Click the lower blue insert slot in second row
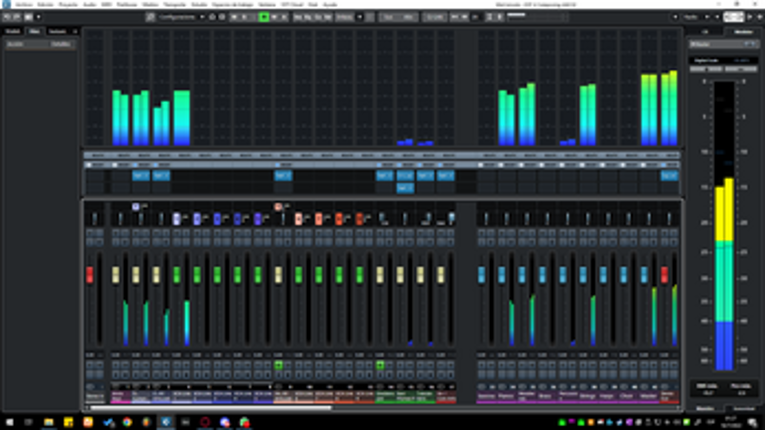Image resolution: width=765 pixels, height=430 pixels. coord(405,188)
